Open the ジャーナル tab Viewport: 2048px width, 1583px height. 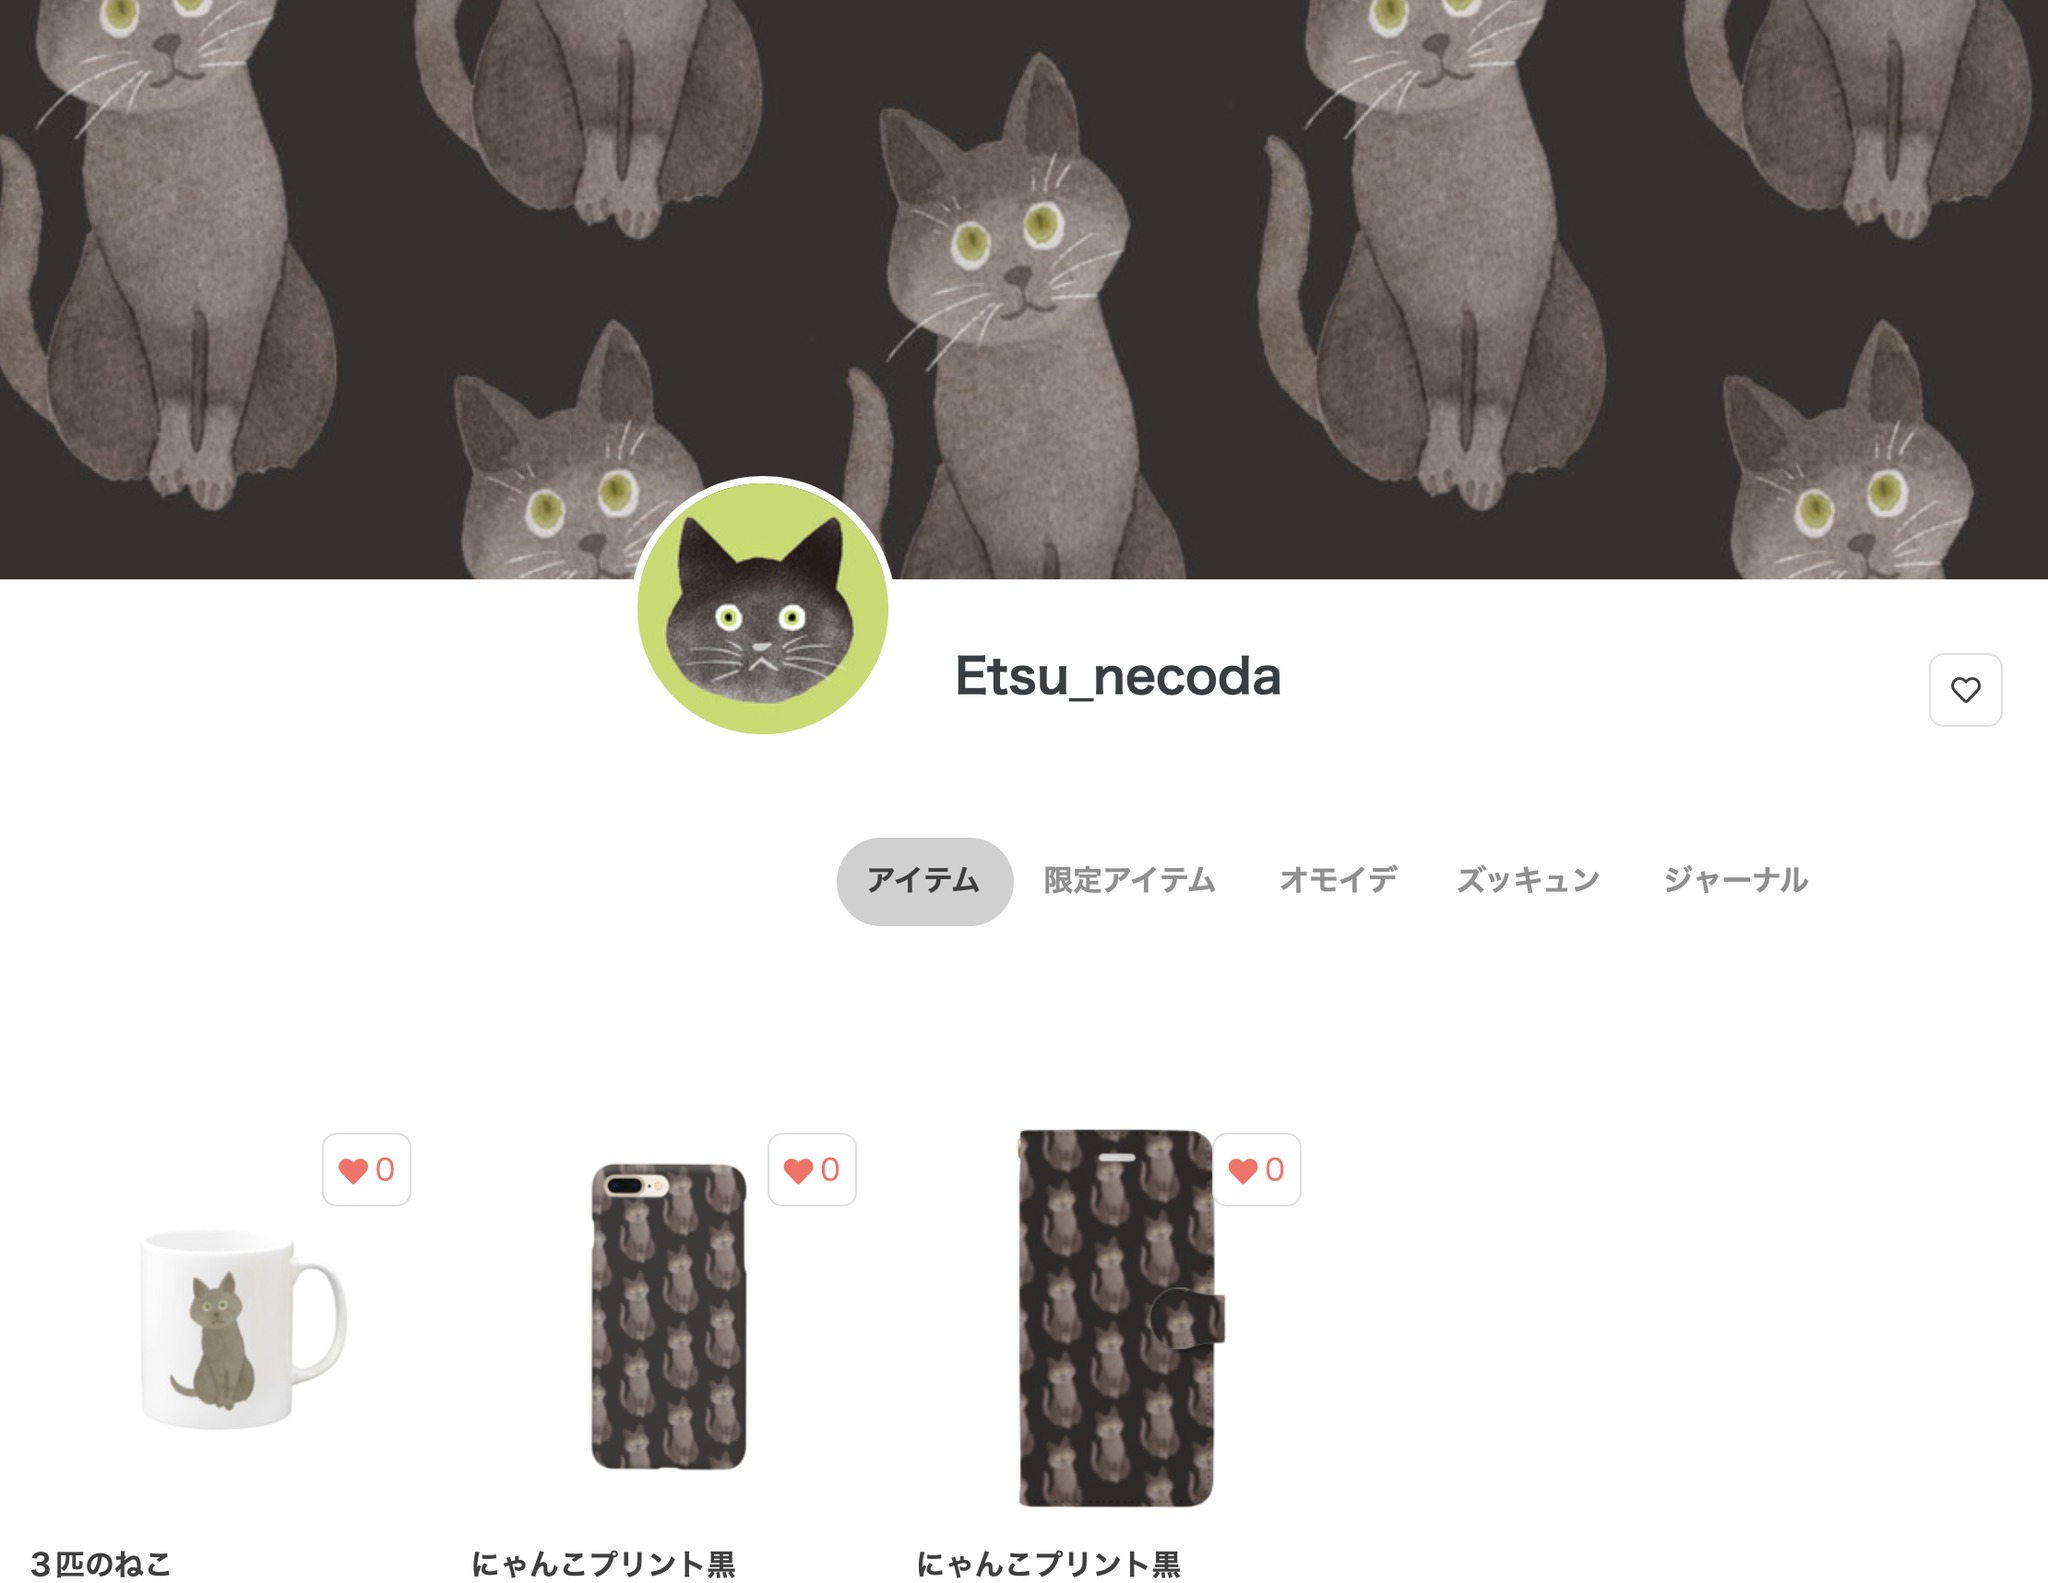point(1735,881)
